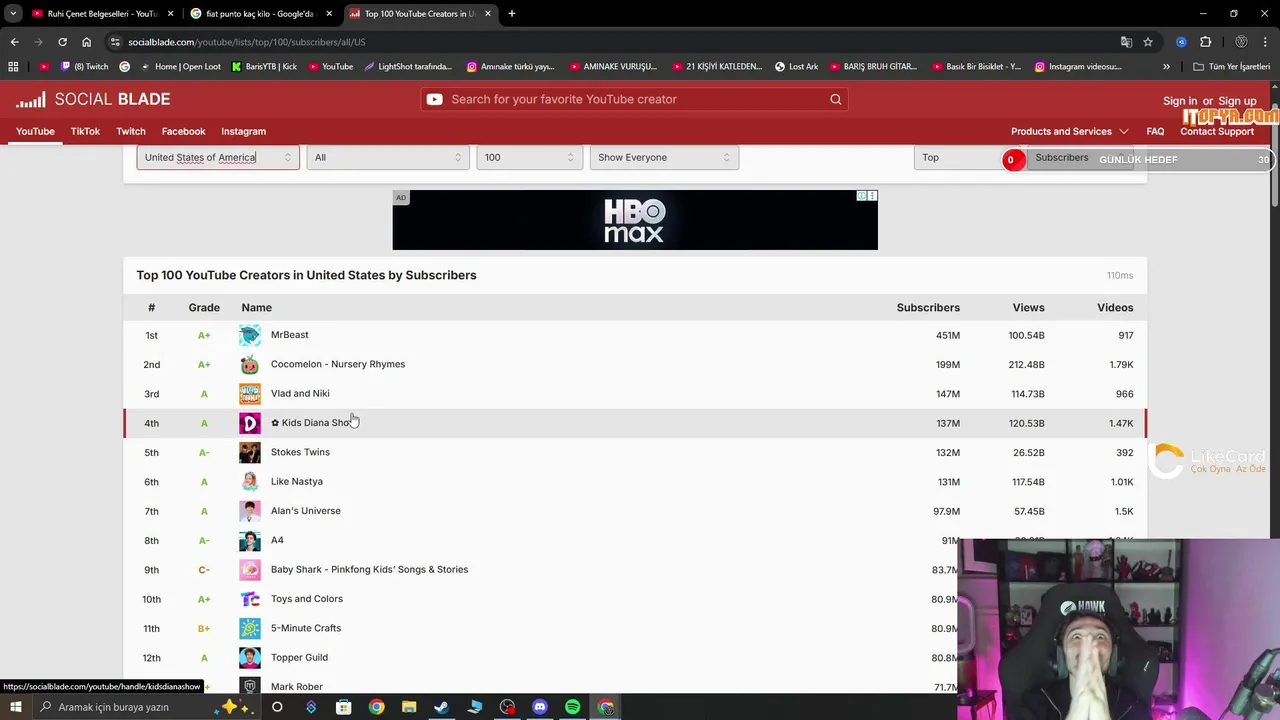Screen dimensions: 1280x720
Task: Click the browser reload button
Action: click(x=62, y=42)
